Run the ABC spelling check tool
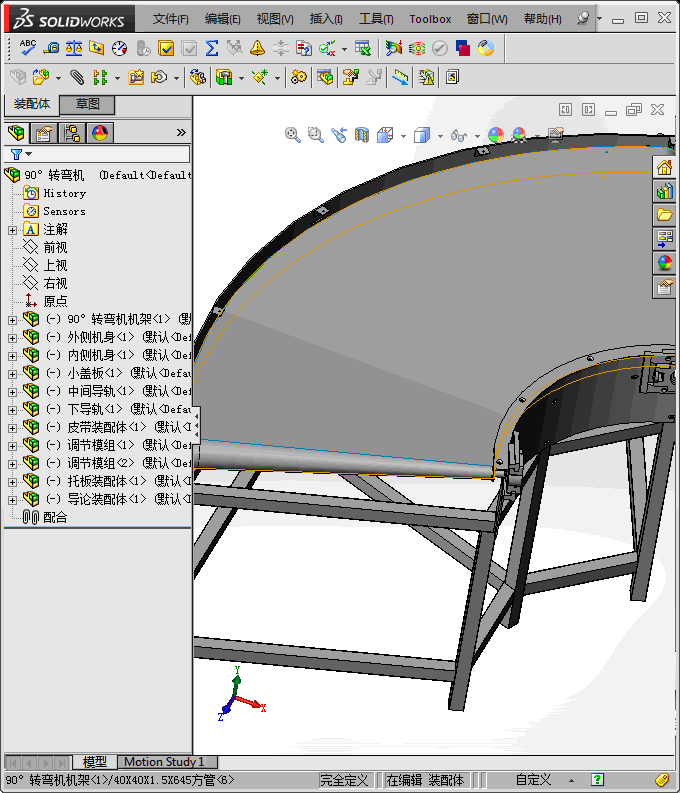This screenshot has height=793, width=680. pos(27,48)
